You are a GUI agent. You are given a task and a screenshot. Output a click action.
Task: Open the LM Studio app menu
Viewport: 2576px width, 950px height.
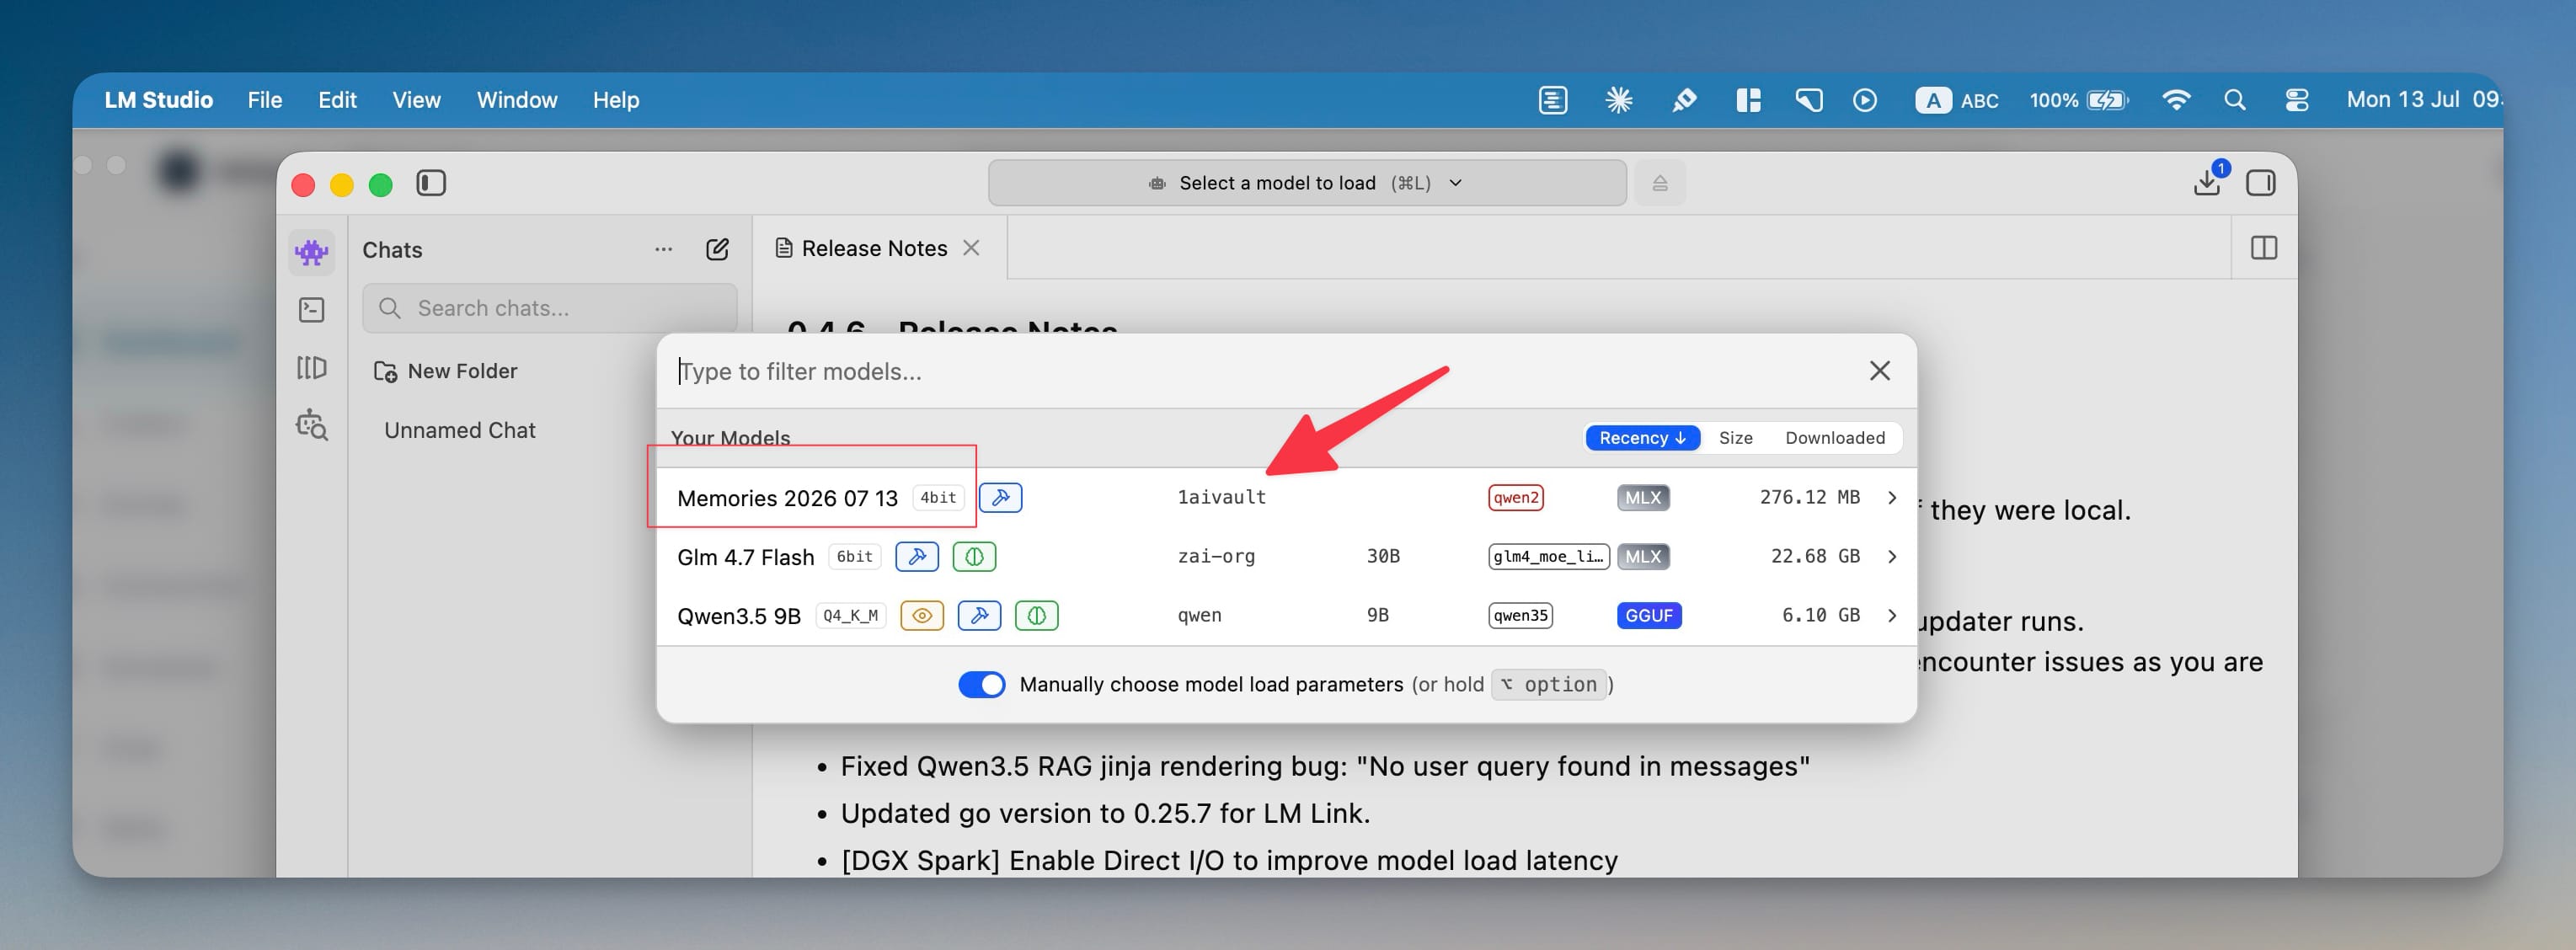pyautogui.click(x=159, y=100)
